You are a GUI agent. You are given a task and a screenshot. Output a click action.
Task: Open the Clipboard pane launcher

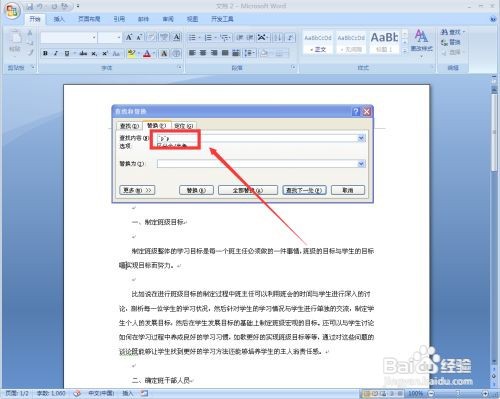click(33, 68)
